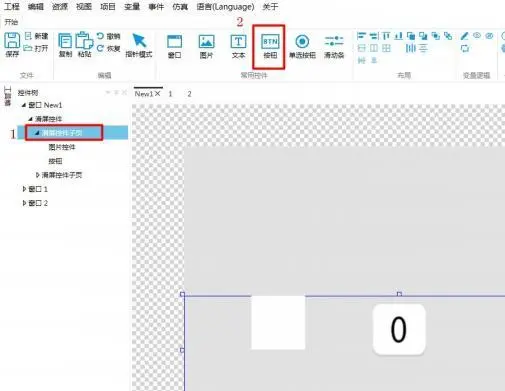Screen dimensions: 505x391
Task: Select the white image widget on canvas
Action: [x=278, y=322]
